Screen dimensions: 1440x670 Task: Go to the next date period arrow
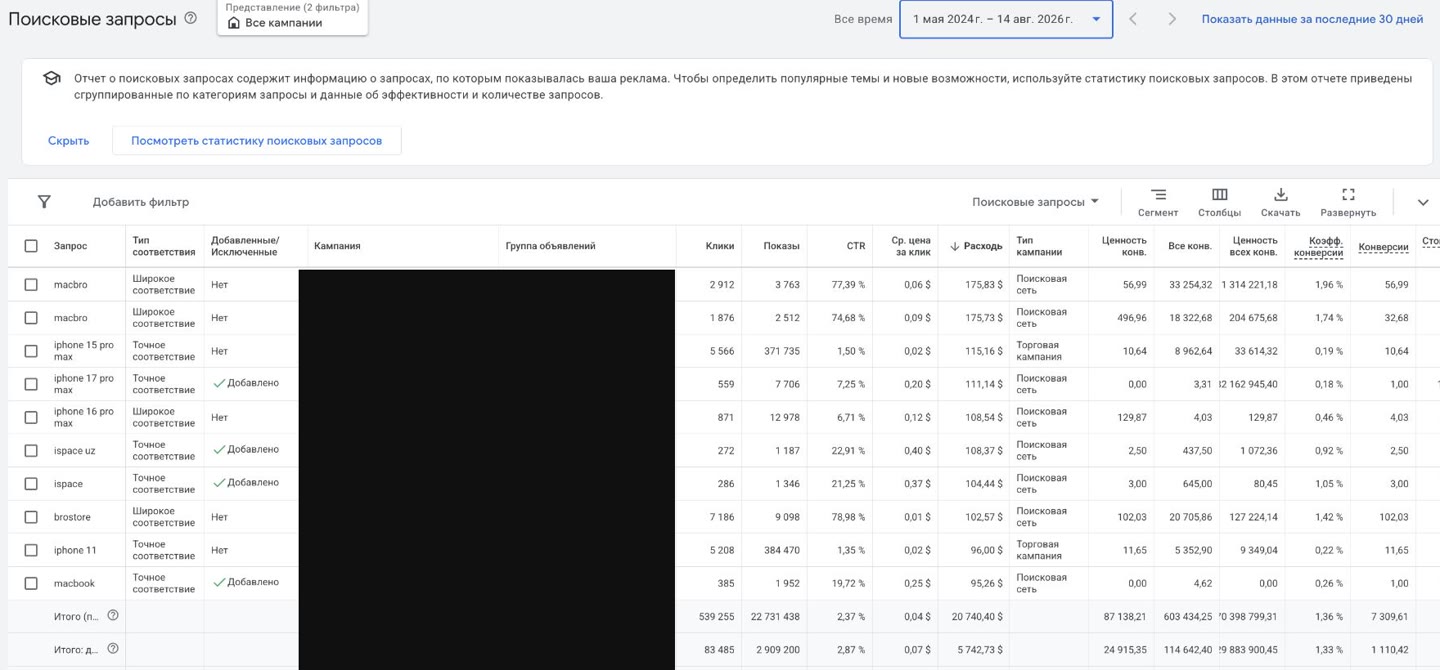[1172, 19]
